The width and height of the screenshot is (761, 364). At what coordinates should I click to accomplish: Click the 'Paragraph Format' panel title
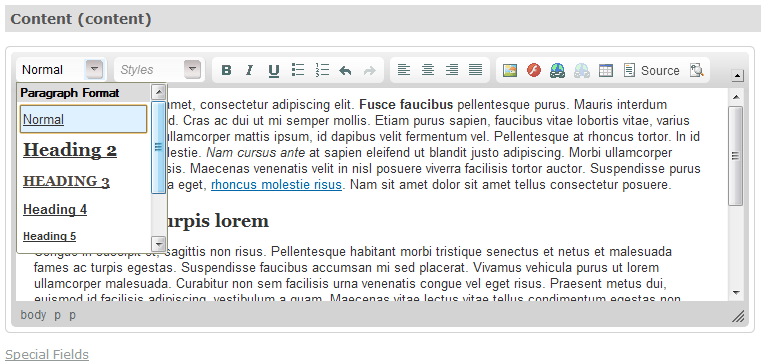coord(70,93)
